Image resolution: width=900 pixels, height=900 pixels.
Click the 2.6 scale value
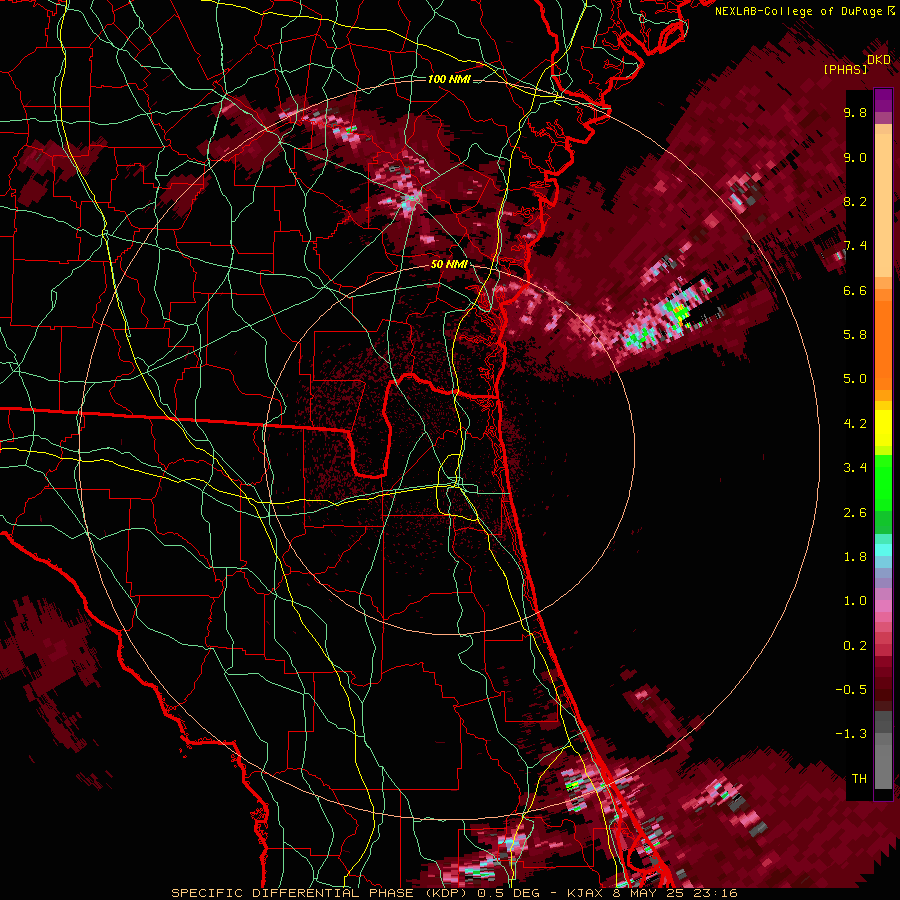pos(855,512)
